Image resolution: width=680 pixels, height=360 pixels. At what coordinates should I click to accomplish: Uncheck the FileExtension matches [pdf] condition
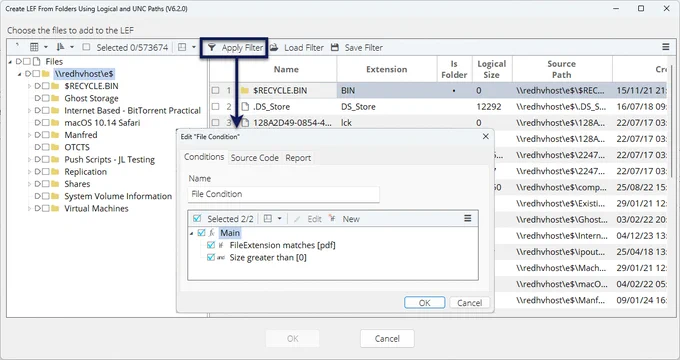point(211,245)
